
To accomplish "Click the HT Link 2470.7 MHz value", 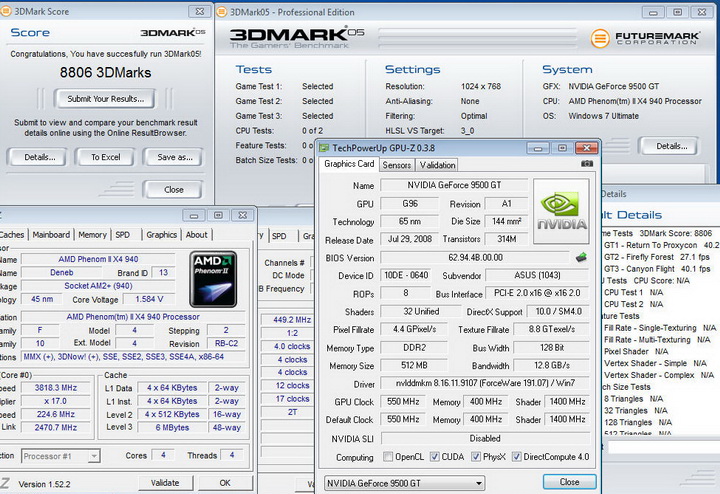I will (56, 427).
